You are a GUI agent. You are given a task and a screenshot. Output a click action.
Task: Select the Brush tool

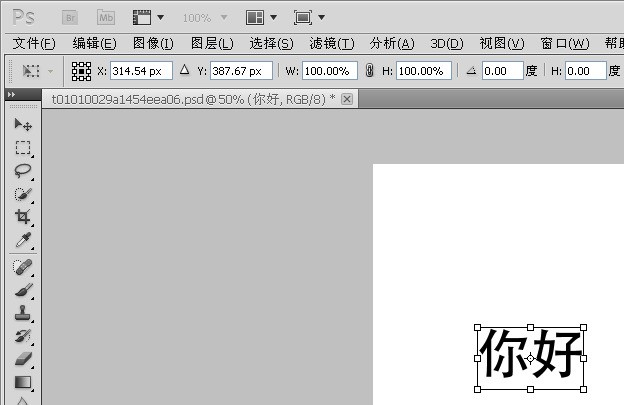point(23,290)
